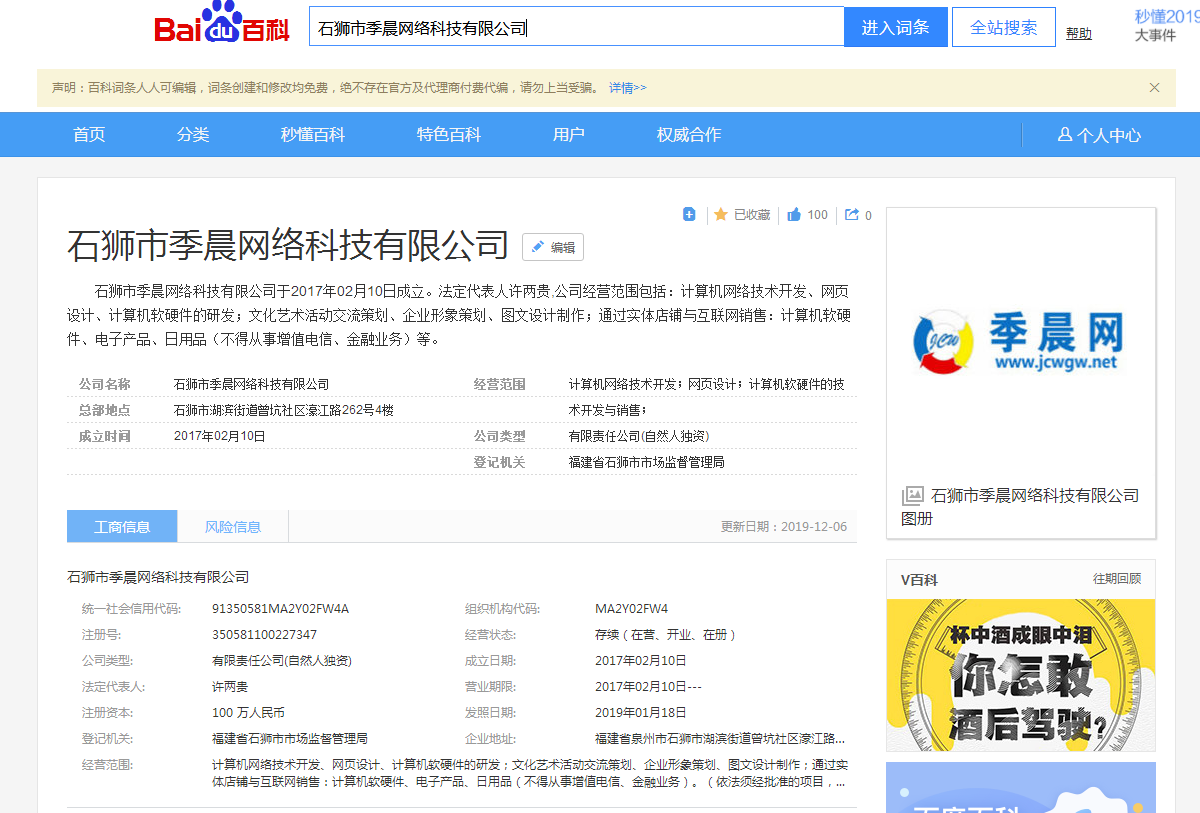Click the thumbs-up like icon

(x=794, y=214)
